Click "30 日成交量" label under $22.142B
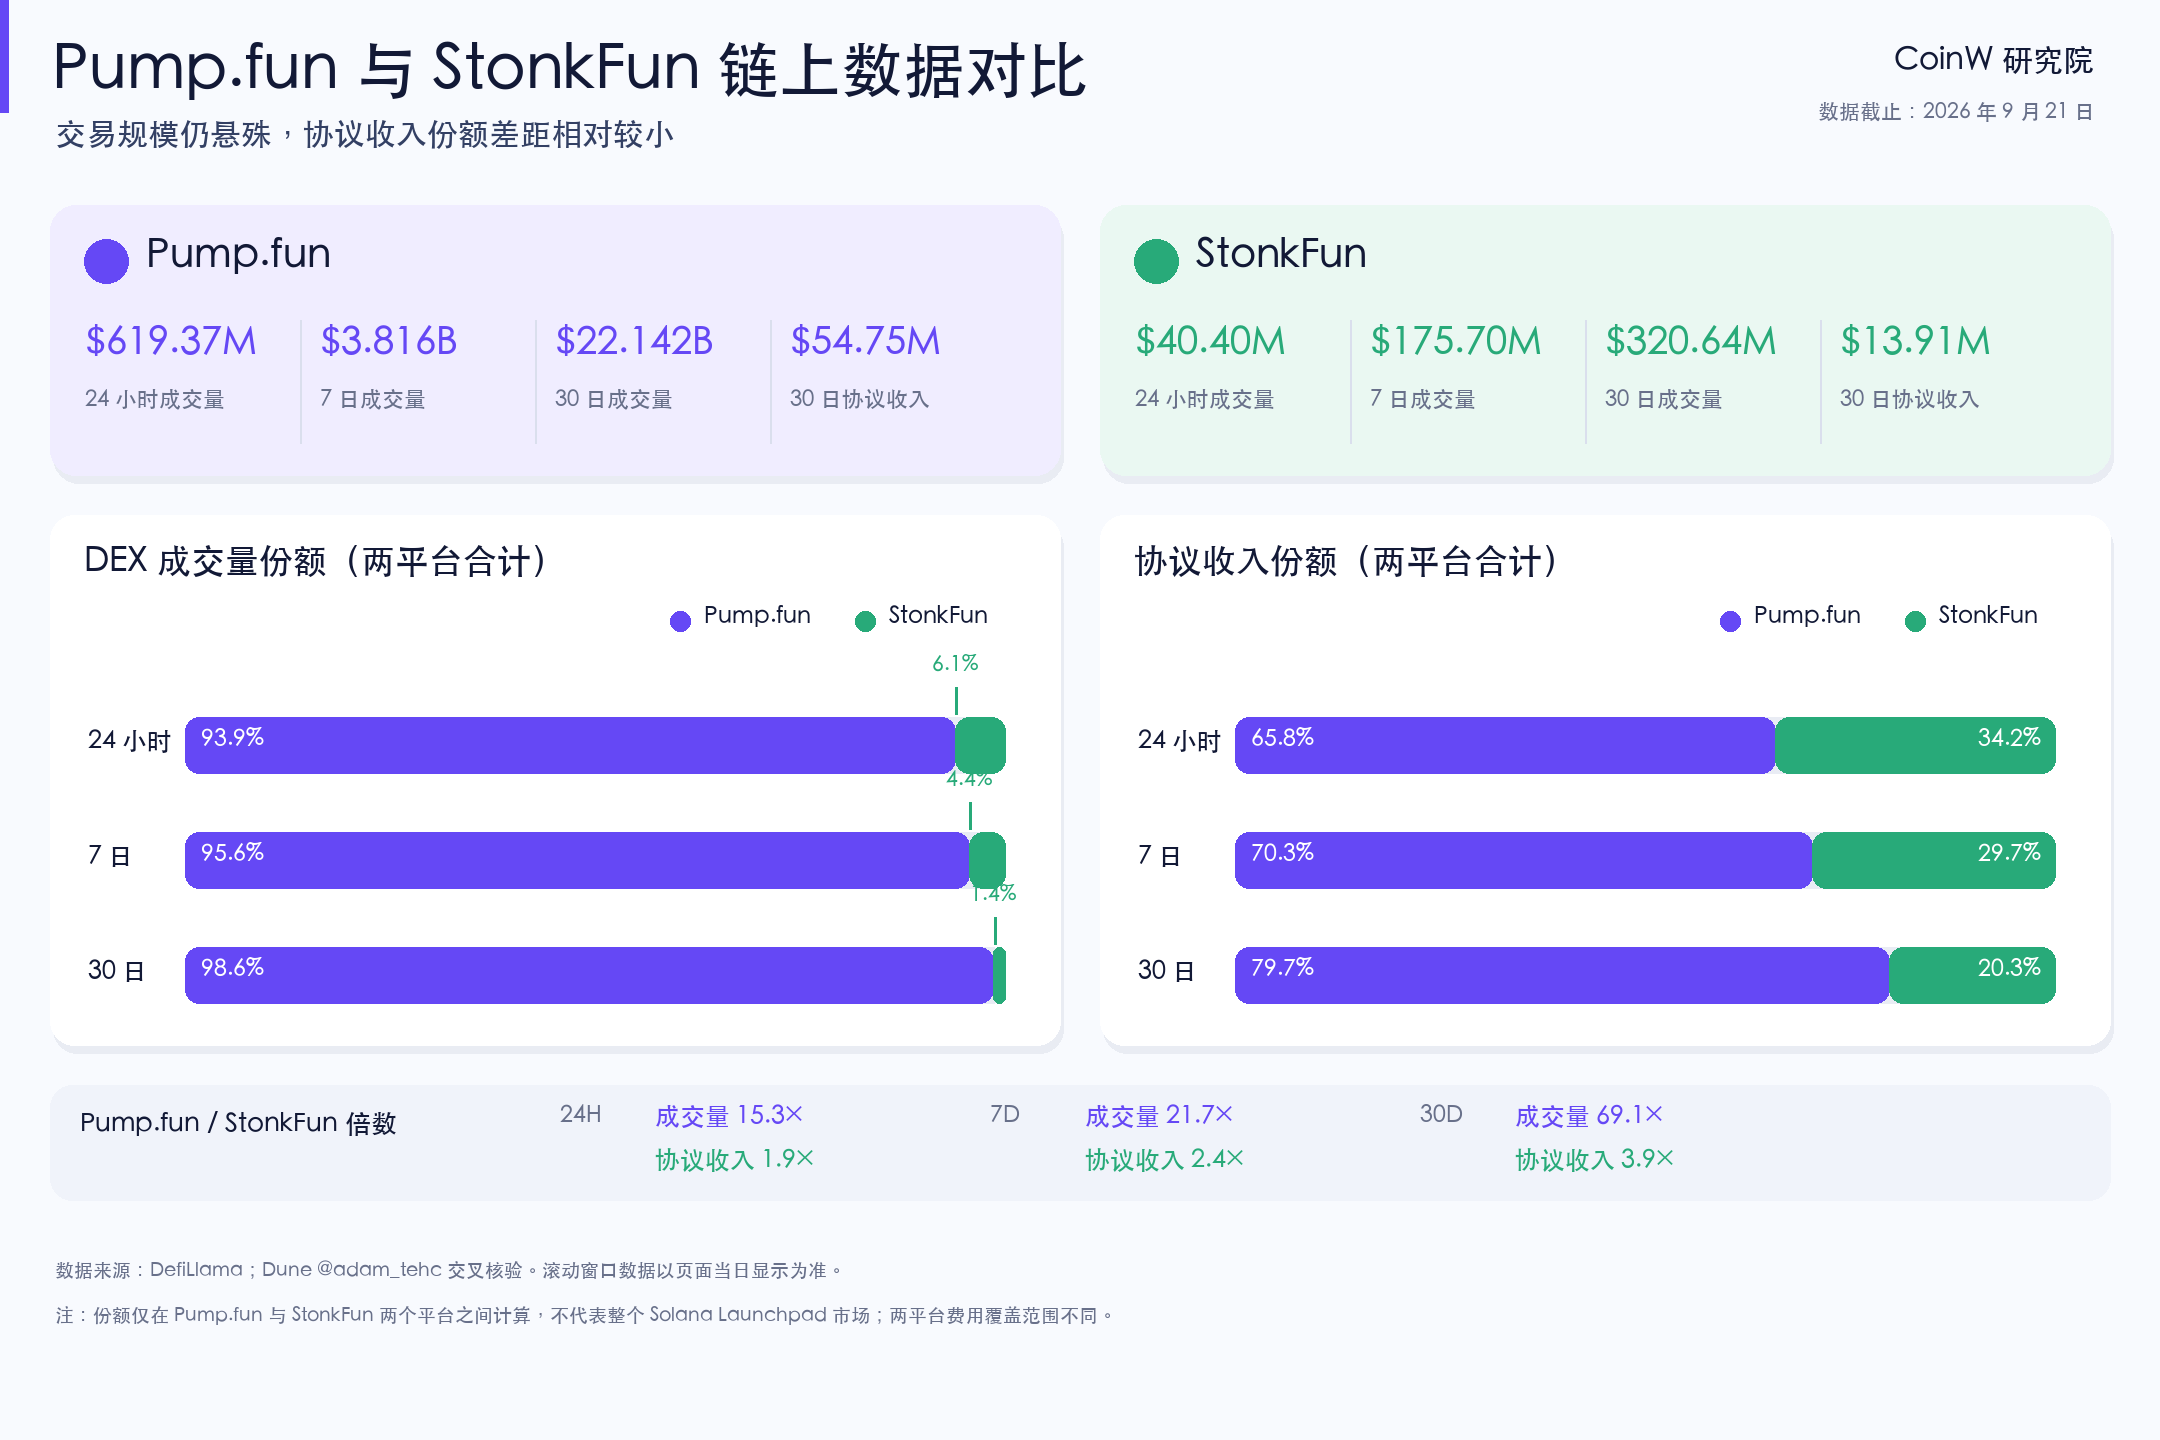Viewport: 2160px width, 1440px height. (614, 399)
